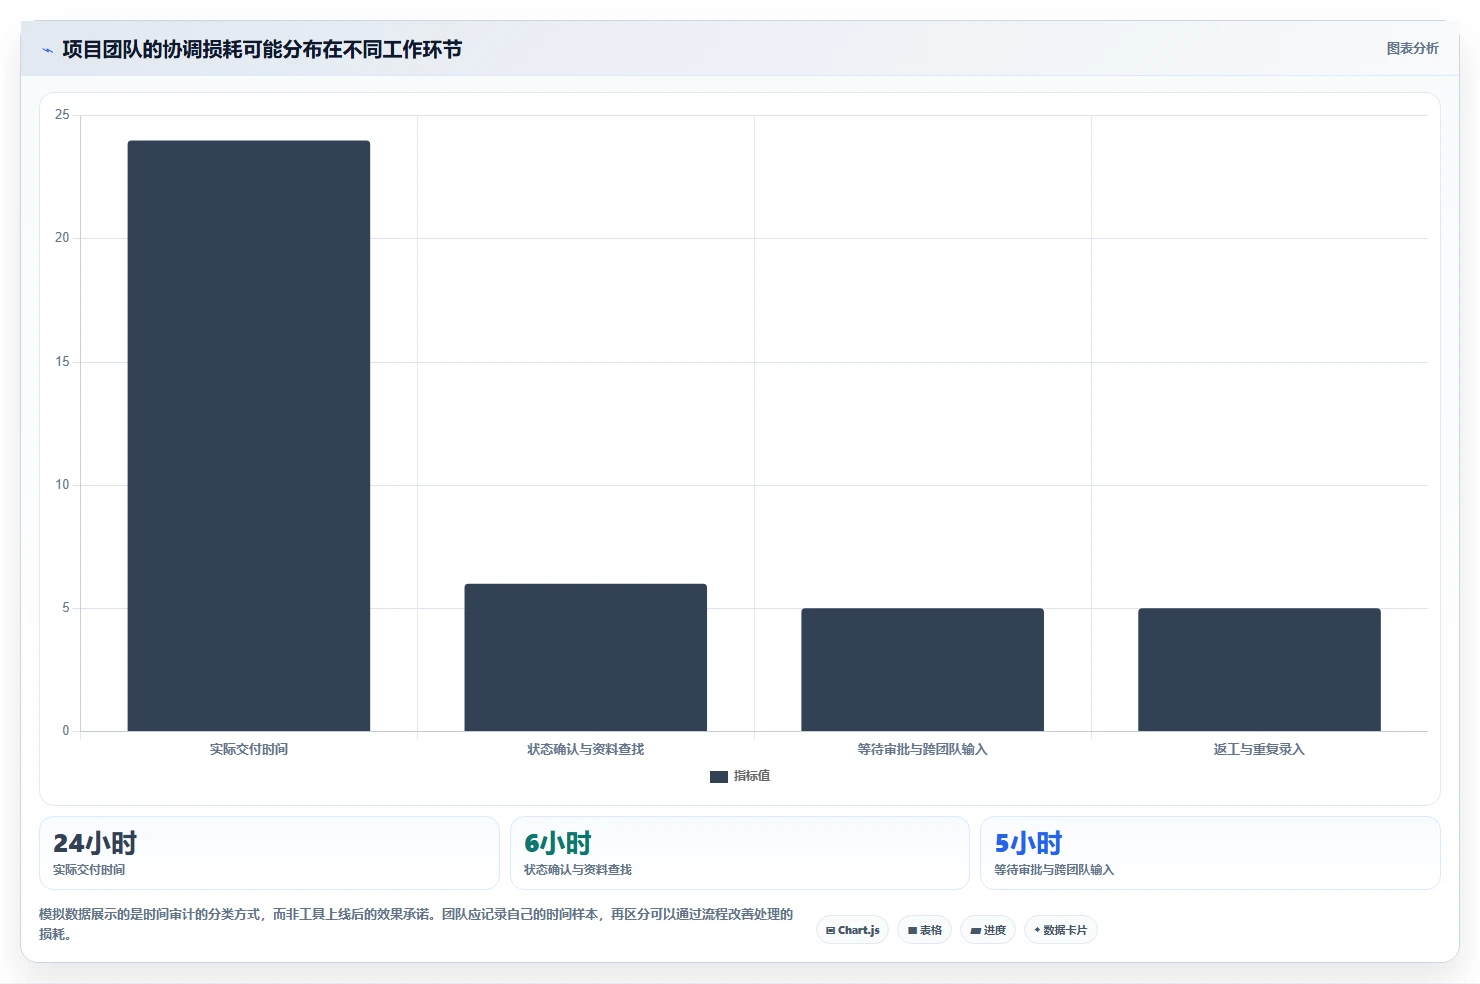Viewport: 1480px width, 984px height.
Task: Click the icon inside 进度 chip
Action: (976, 931)
